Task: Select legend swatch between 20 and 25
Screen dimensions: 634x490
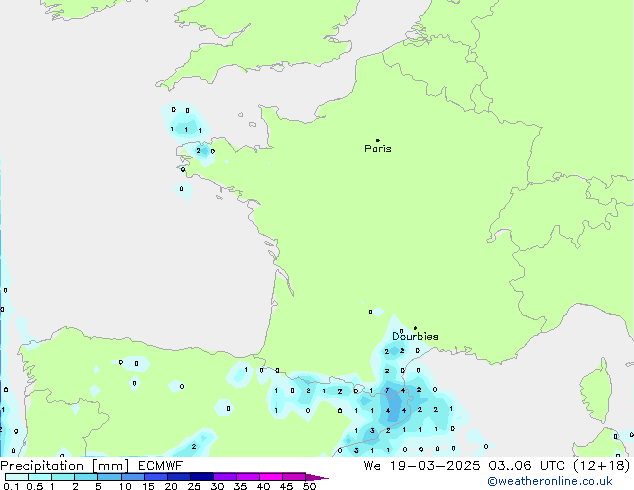Action: (179, 477)
